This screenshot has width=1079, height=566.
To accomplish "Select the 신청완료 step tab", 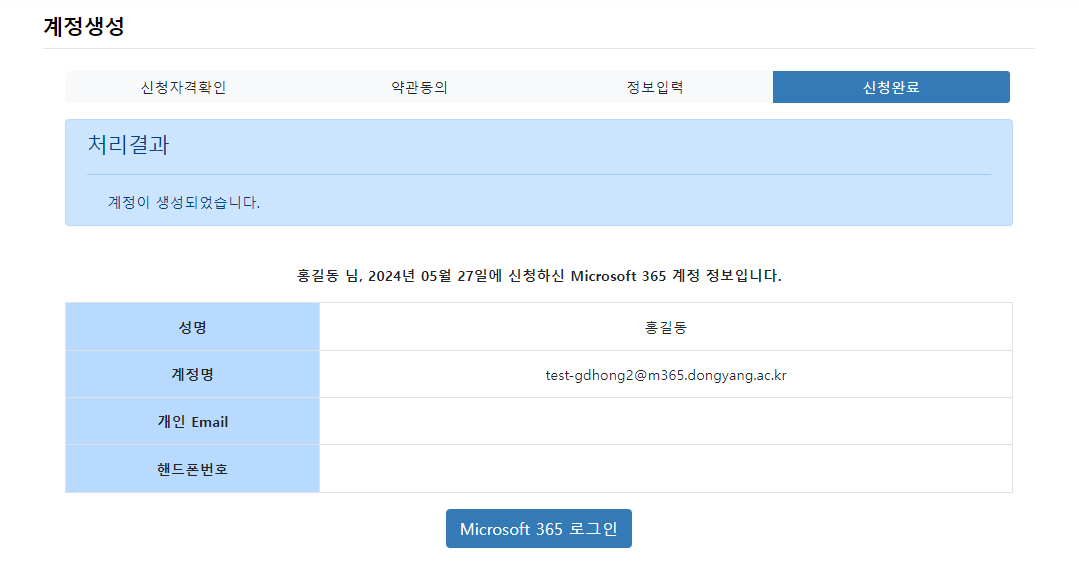I will pyautogui.click(x=891, y=87).
